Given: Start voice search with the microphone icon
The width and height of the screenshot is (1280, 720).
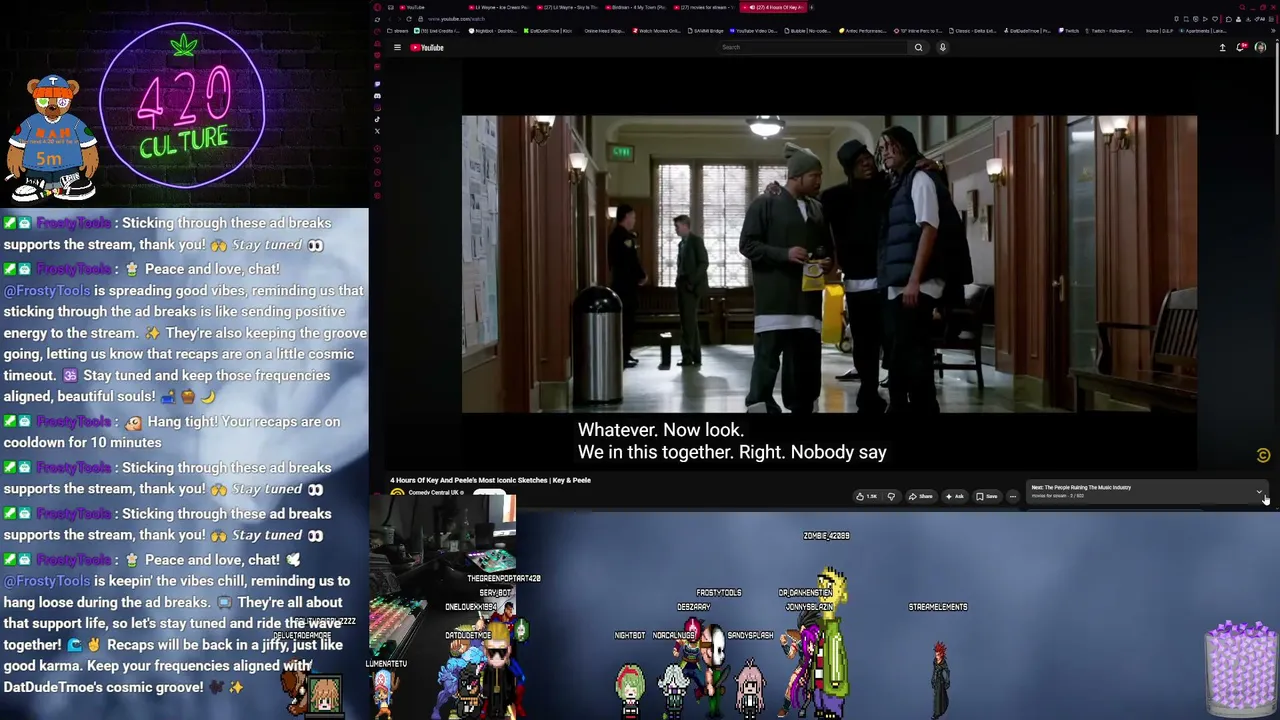Looking at the screenshot, I should [942, 47].
